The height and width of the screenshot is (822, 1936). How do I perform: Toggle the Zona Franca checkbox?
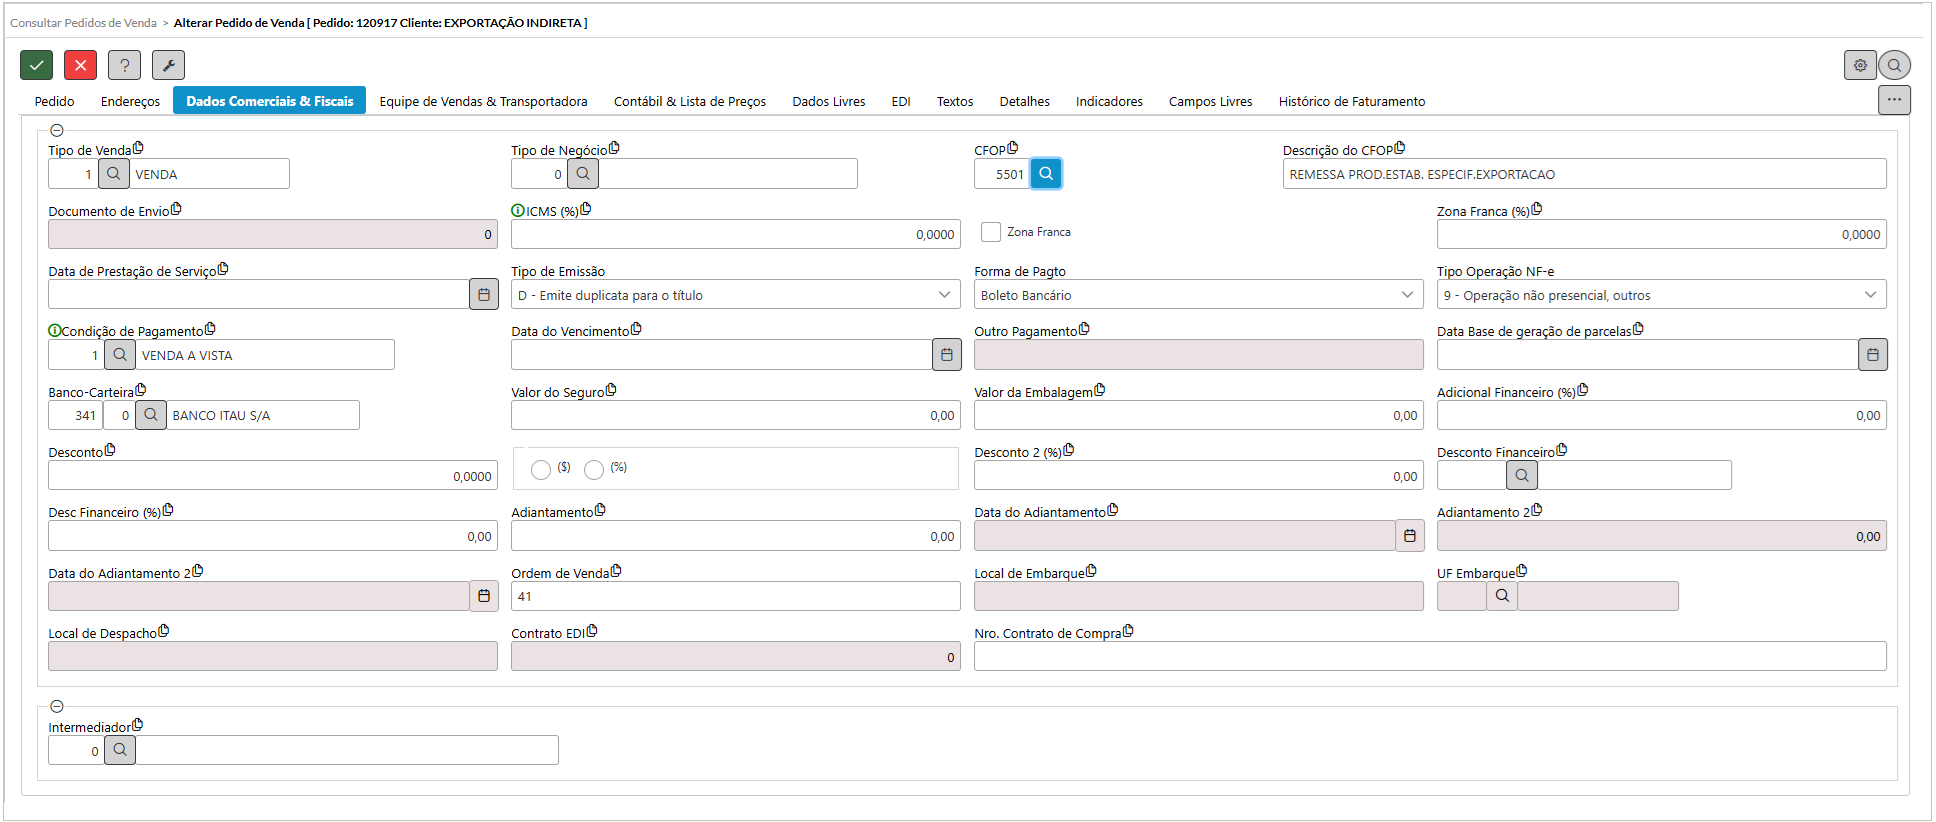pyautogui.click(x=991, y=232)
